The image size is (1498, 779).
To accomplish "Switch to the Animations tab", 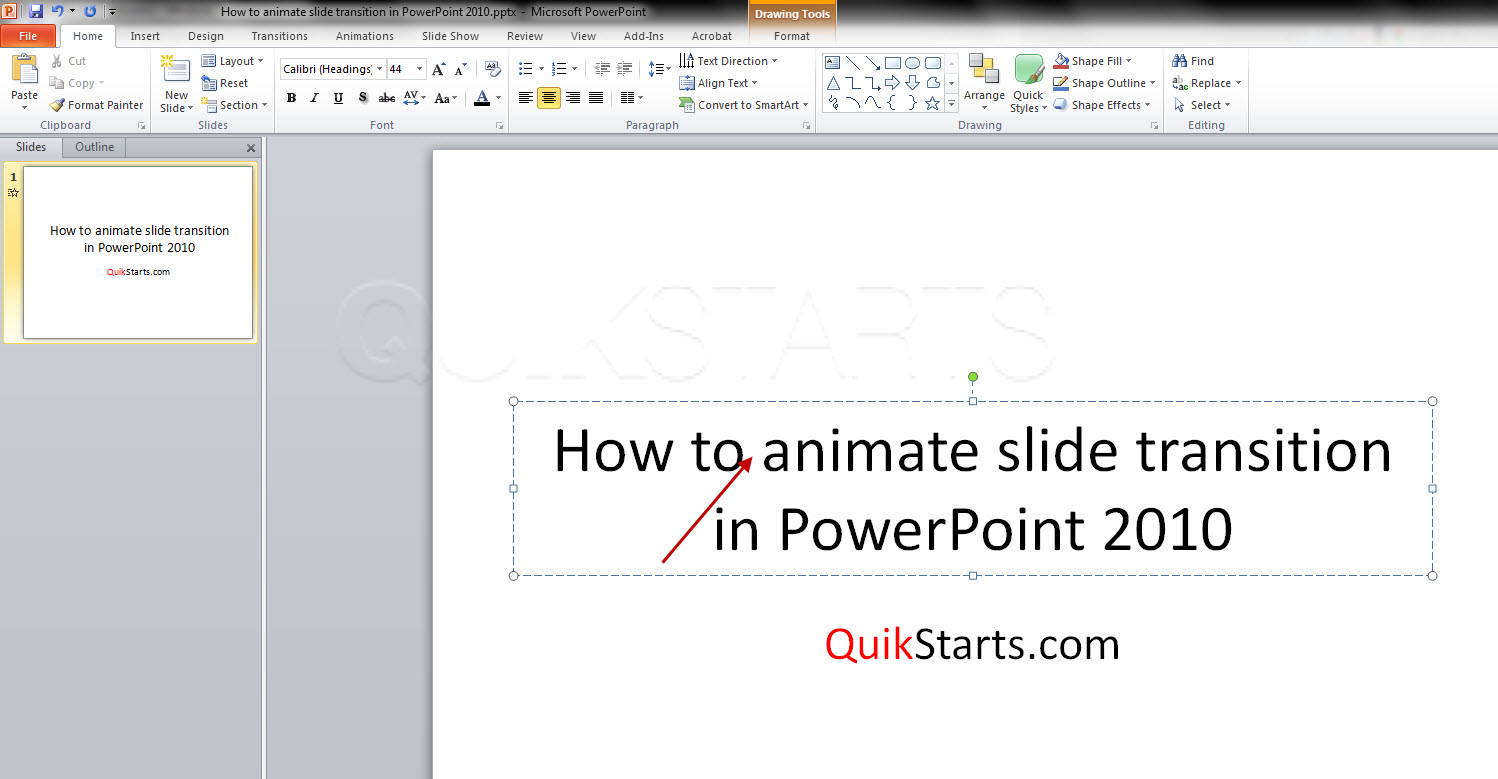I will pos(365,36).
